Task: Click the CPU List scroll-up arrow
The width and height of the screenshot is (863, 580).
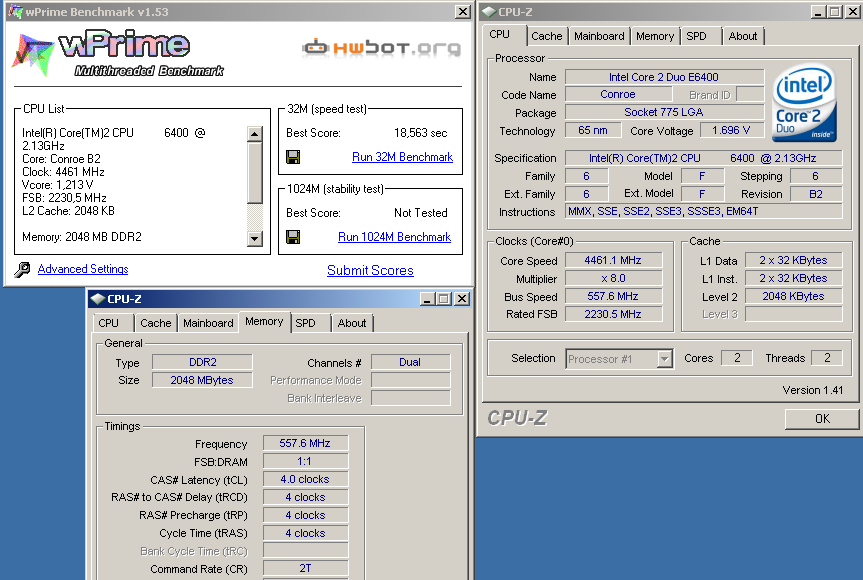Action: pos(254,134)
